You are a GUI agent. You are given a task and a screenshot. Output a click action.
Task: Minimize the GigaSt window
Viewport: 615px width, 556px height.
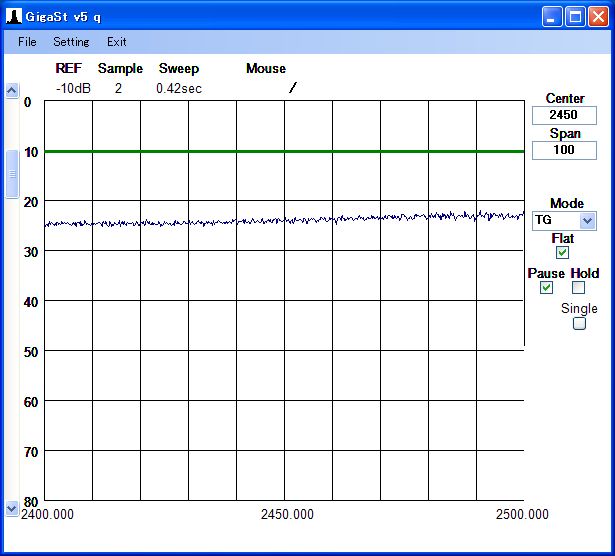coord(552,16)
